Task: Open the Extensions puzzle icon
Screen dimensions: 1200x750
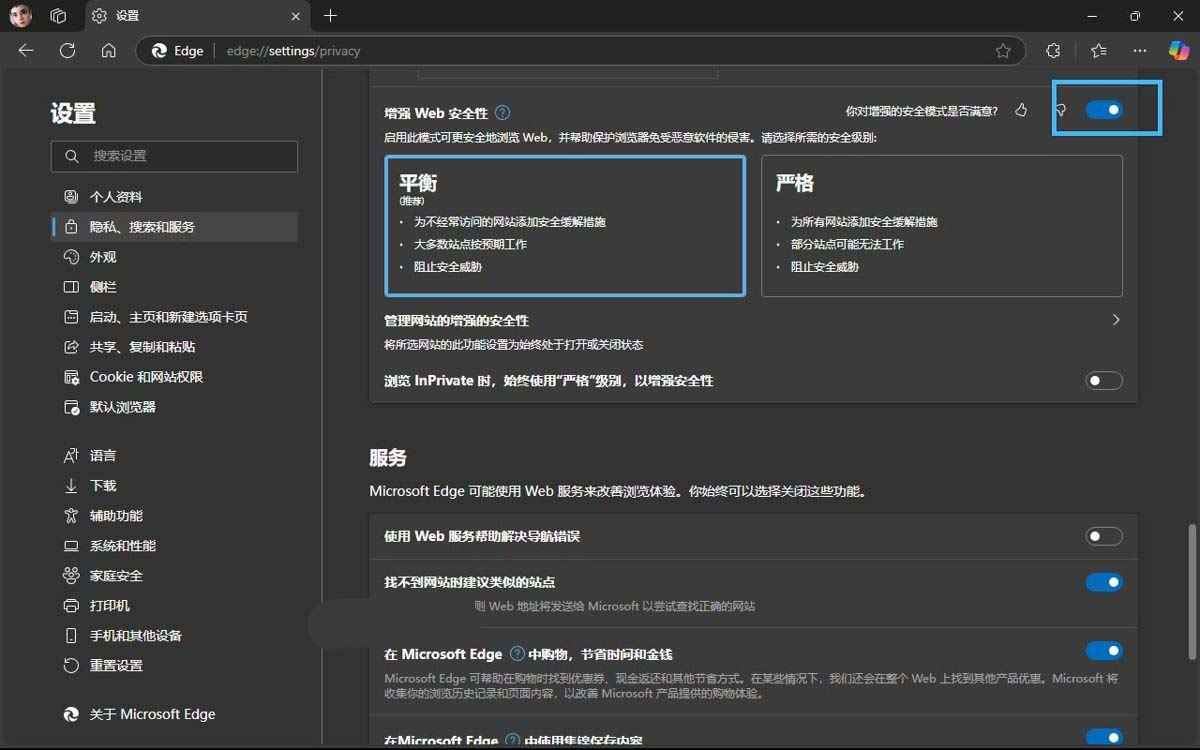Action: coord(1053,51)
